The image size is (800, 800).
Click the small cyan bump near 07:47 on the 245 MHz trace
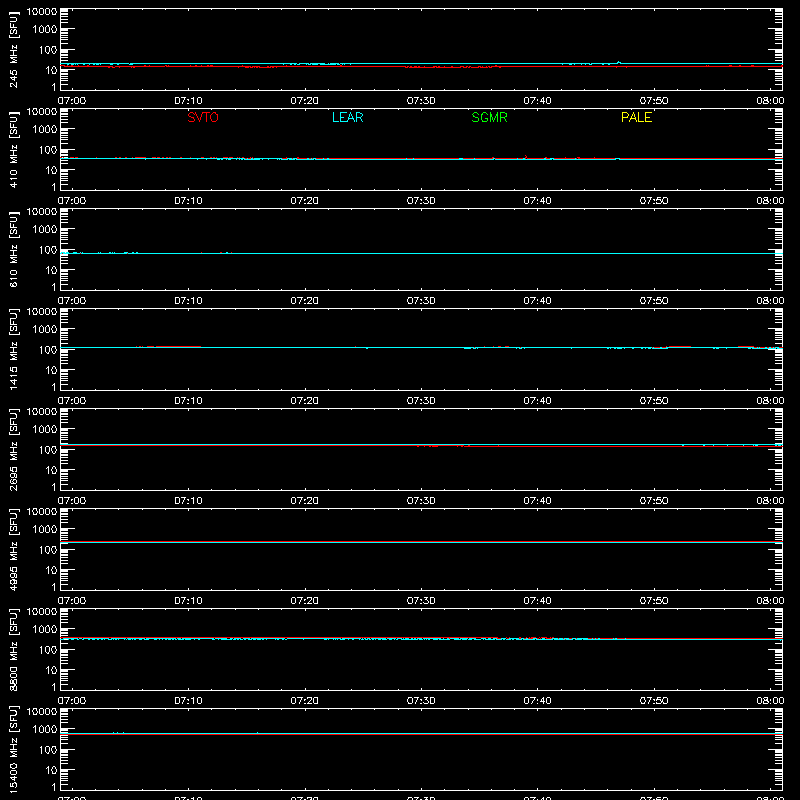coord(619,63)
